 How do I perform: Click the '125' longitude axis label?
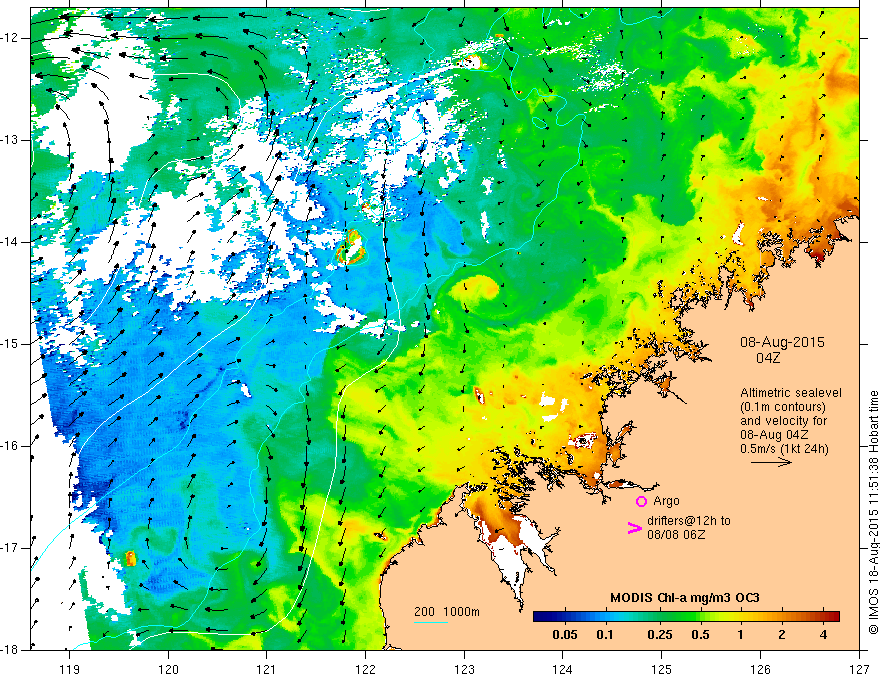coord(662,669)
